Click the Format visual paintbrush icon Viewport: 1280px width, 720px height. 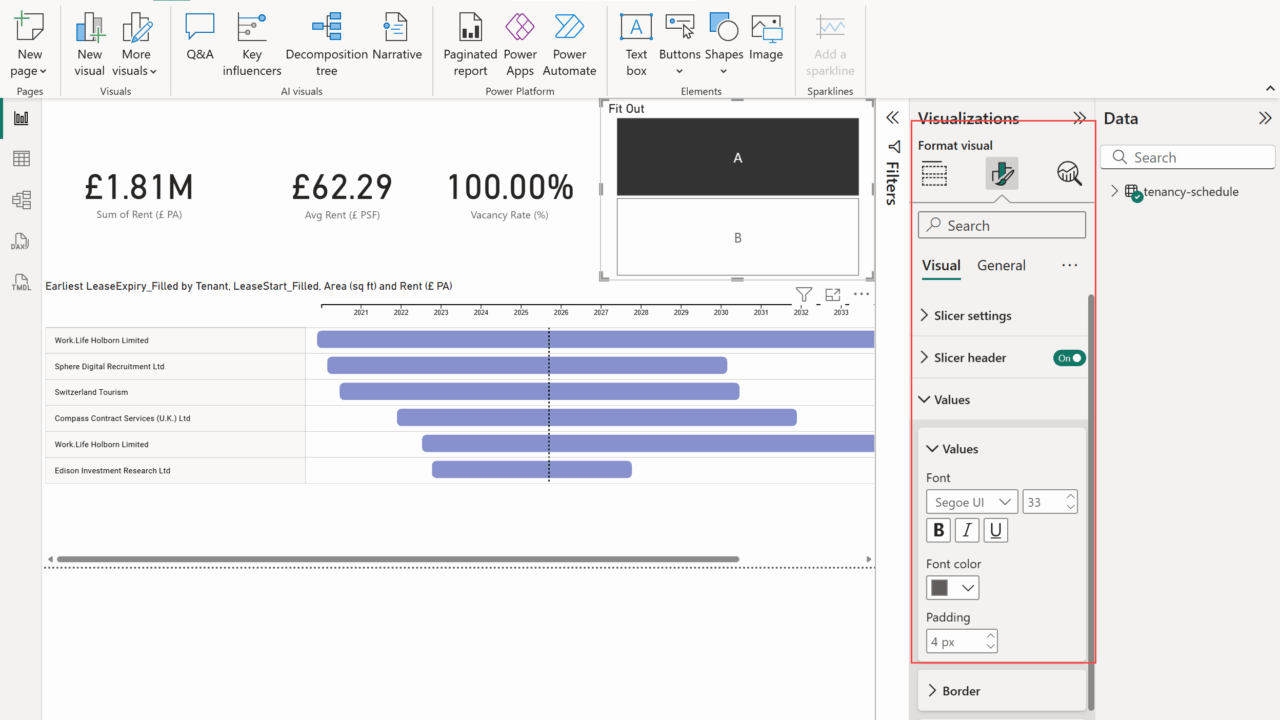(1001, 173)
